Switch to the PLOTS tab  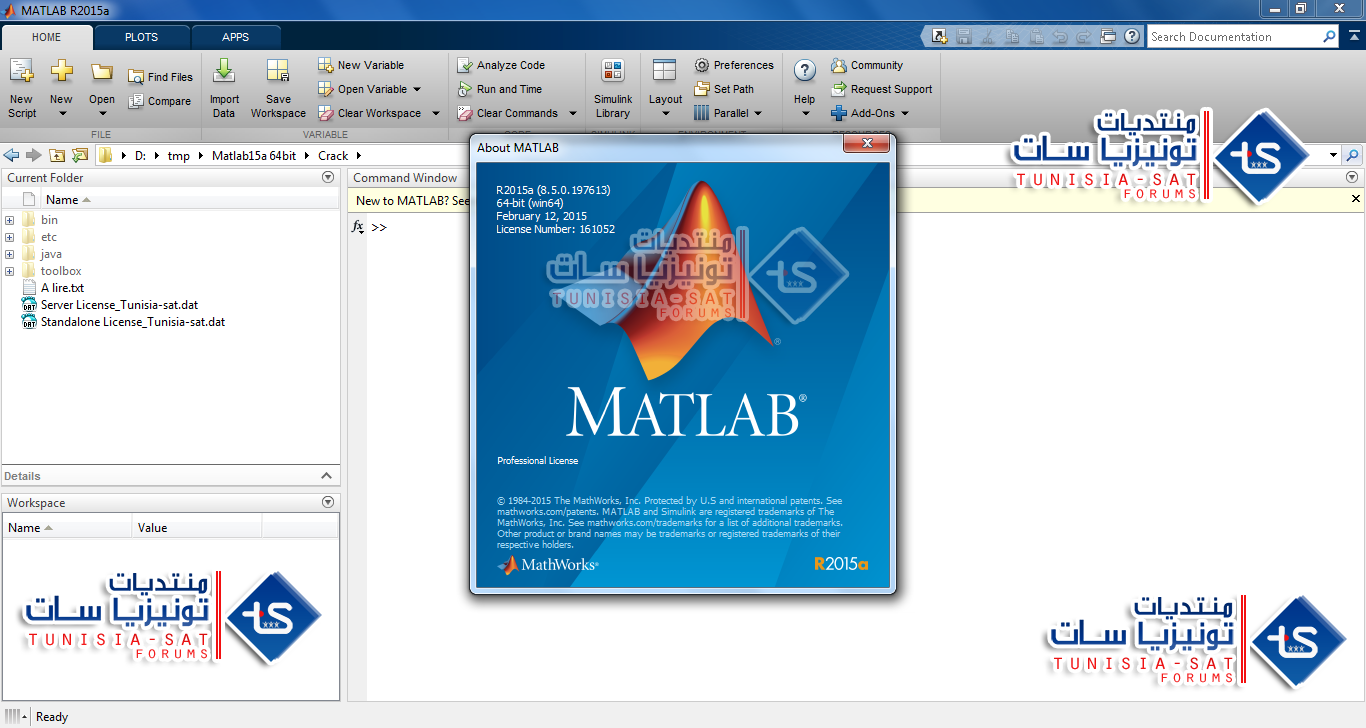pyautogui.click(x=141, y=37)
